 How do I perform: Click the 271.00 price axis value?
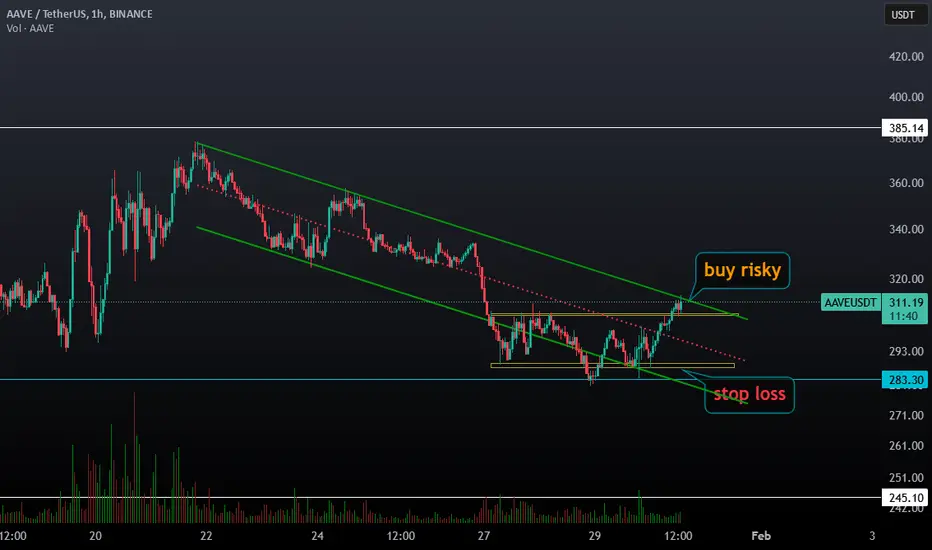(x=906, y=416)
